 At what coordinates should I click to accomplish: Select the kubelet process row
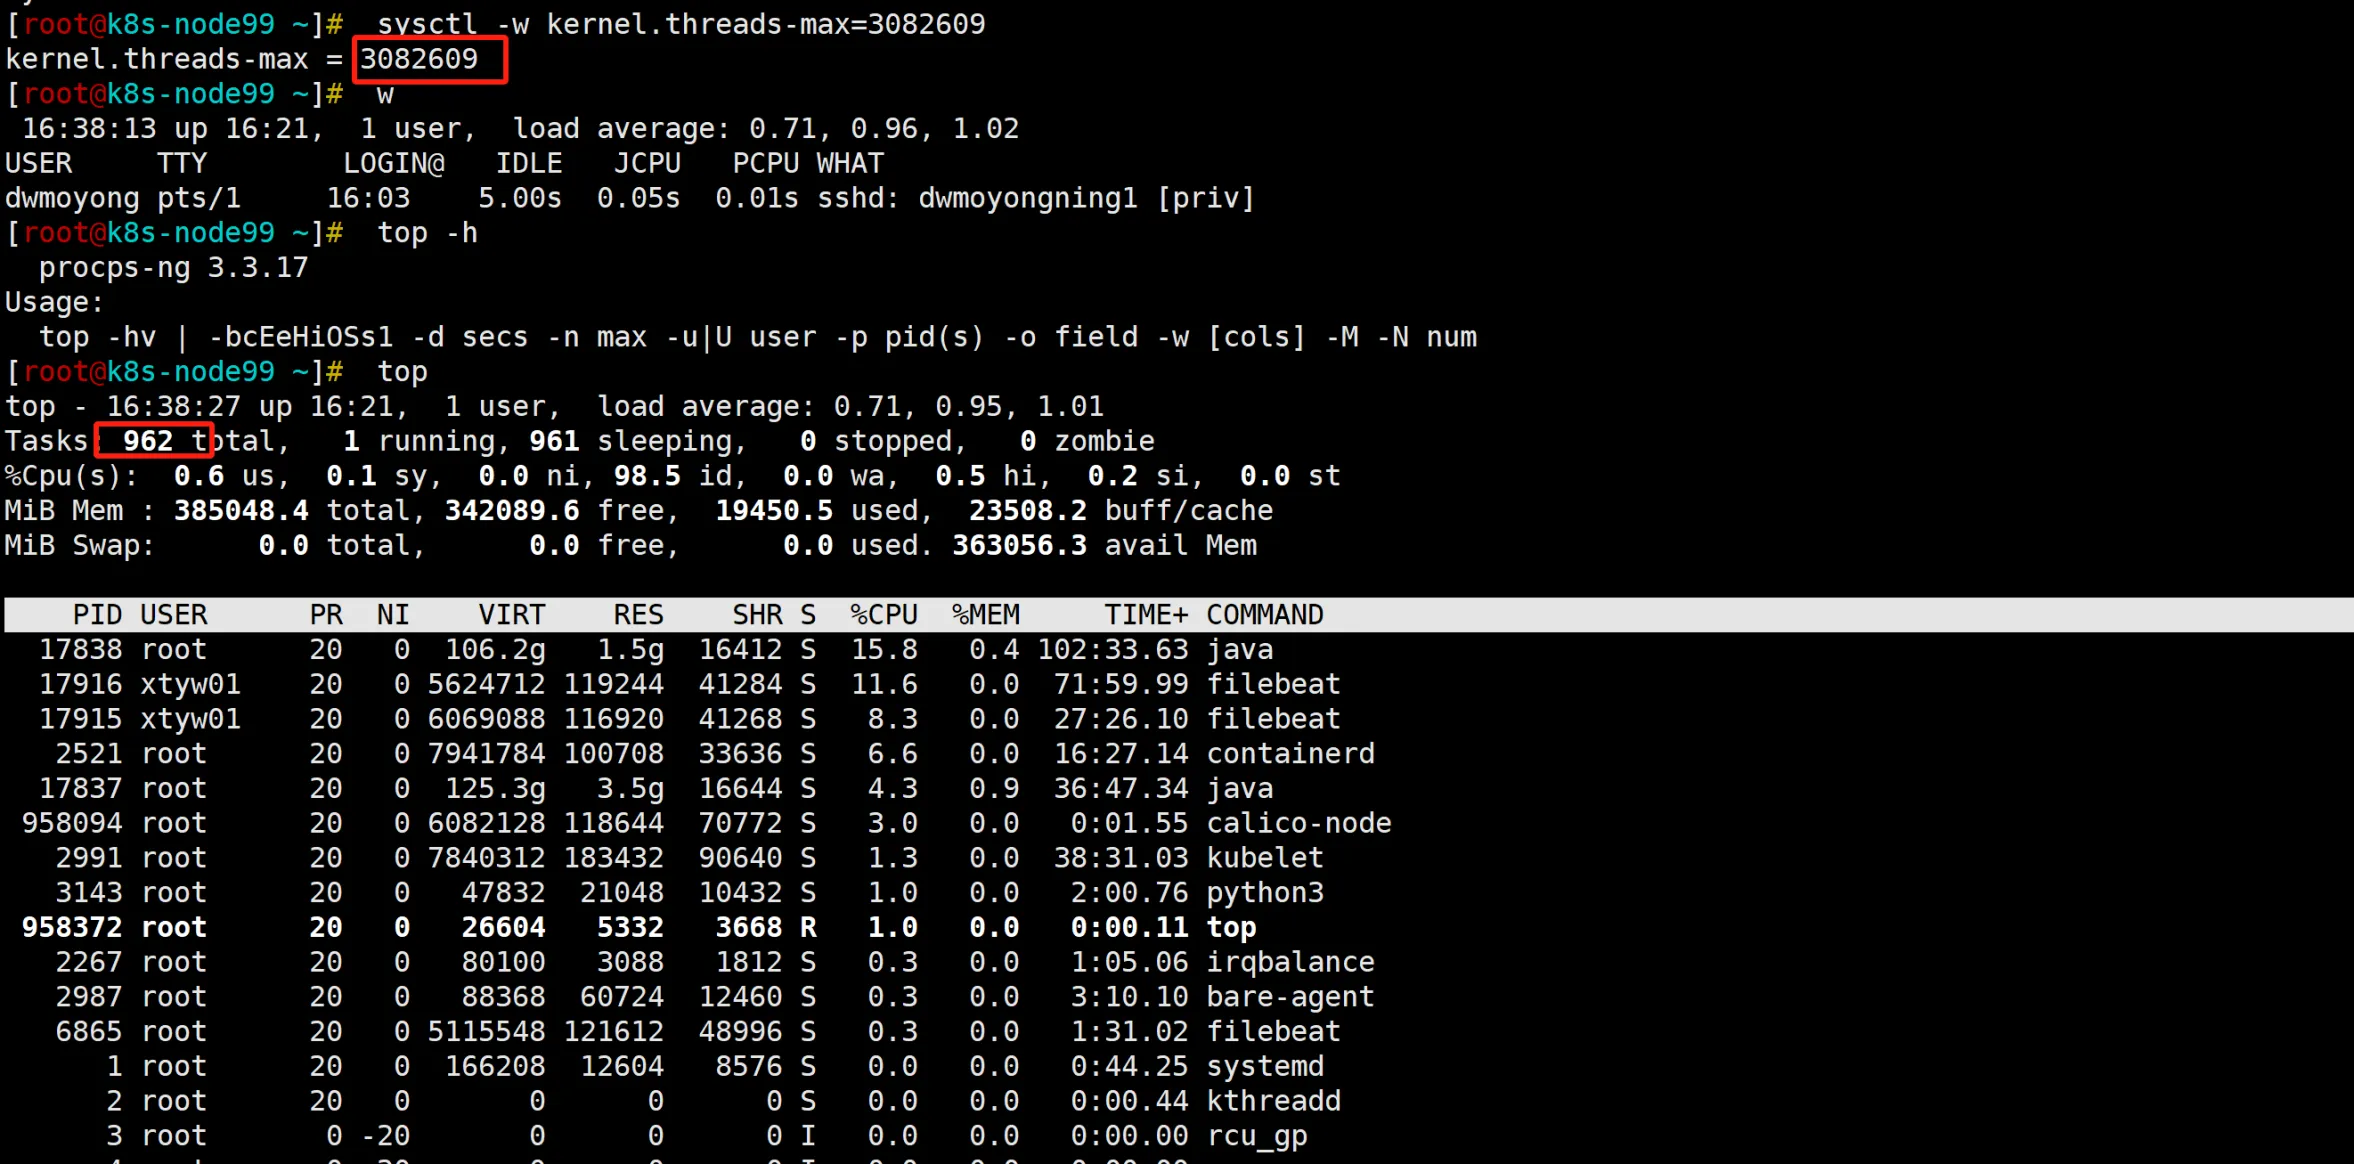point(1264,857)
